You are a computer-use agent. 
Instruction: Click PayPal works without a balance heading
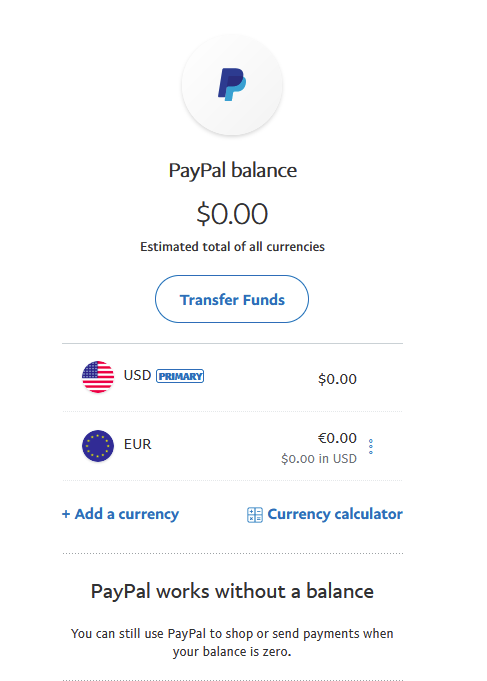(232, 592)
